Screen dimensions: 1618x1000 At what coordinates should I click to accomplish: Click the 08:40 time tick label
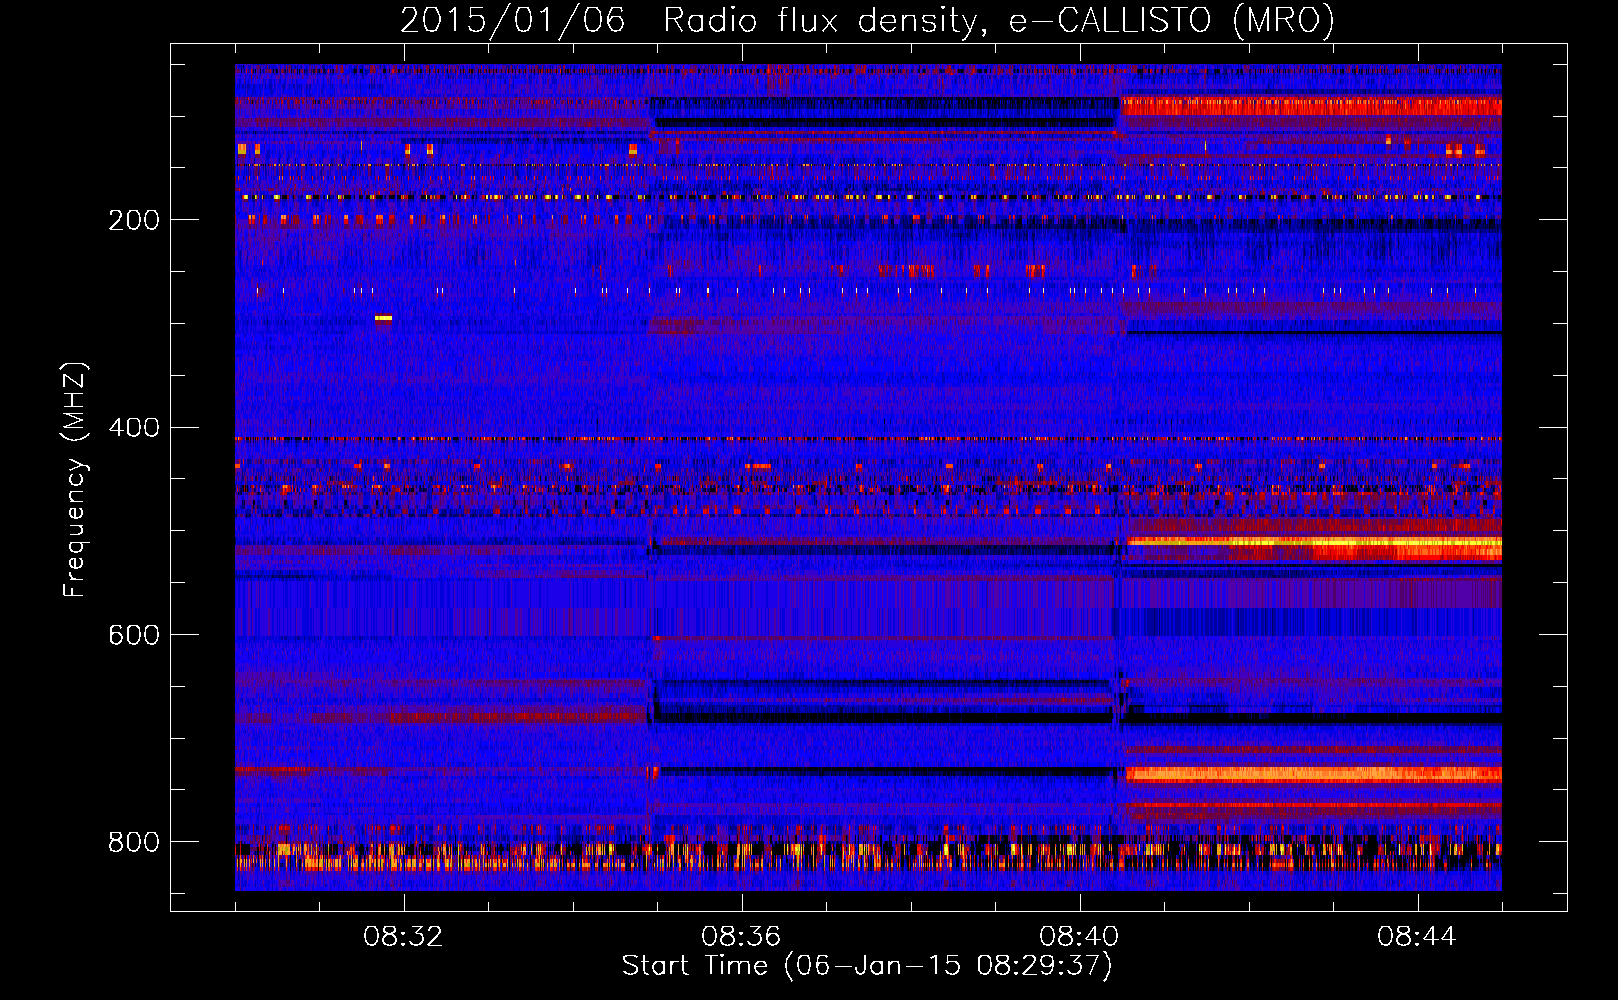point(1079,937)
